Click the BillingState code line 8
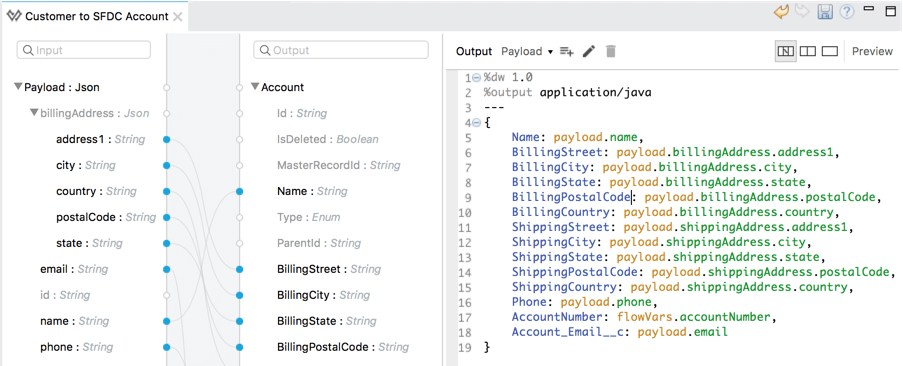Screen dimensions: 903x366 tap(661, 182)
